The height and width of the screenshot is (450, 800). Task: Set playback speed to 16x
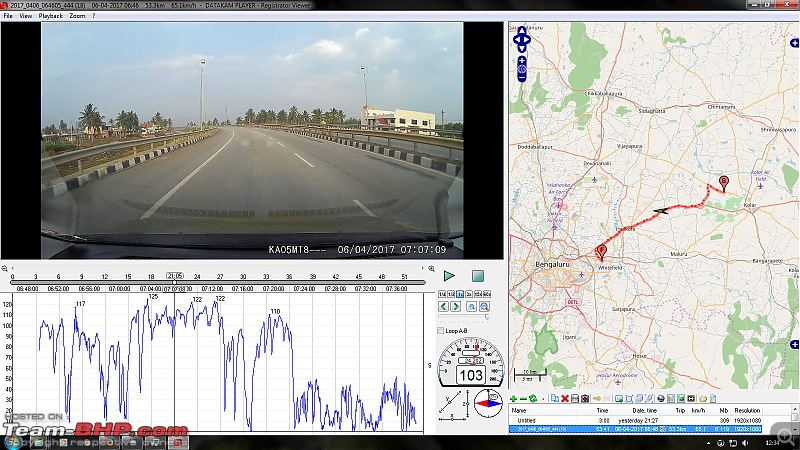coord(478,294)
